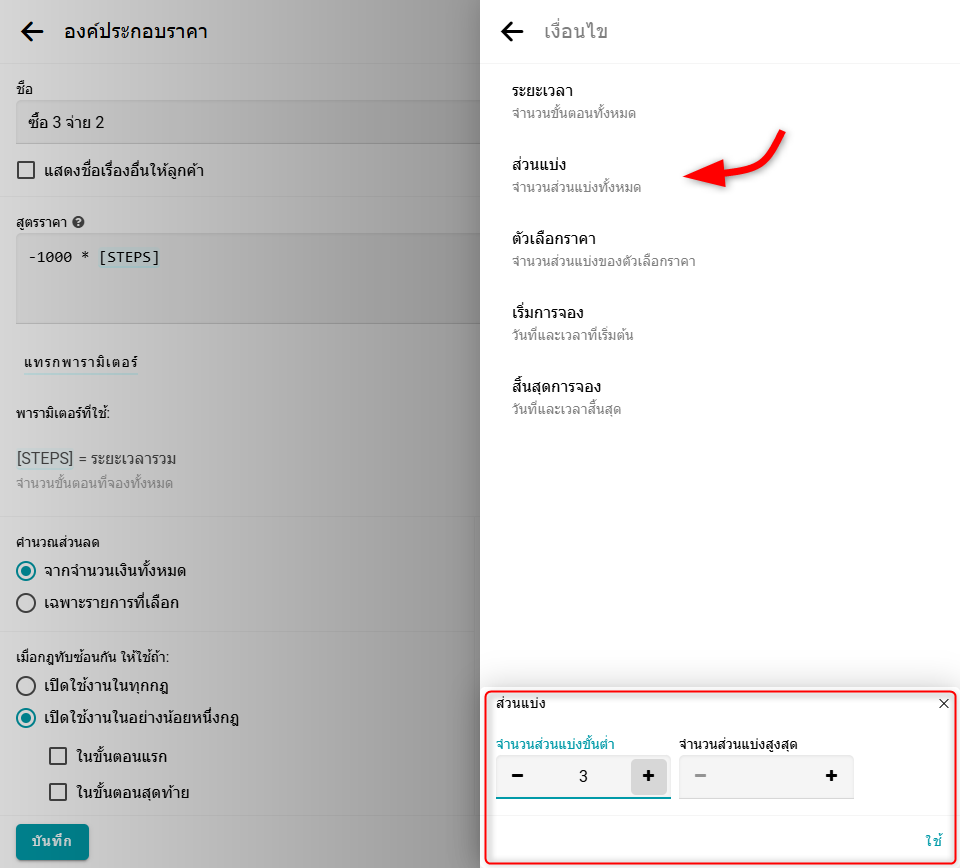The width and height of the screenshot is (960, 868).
Task: Click the บันทึก save button
Action: [52, 841]
